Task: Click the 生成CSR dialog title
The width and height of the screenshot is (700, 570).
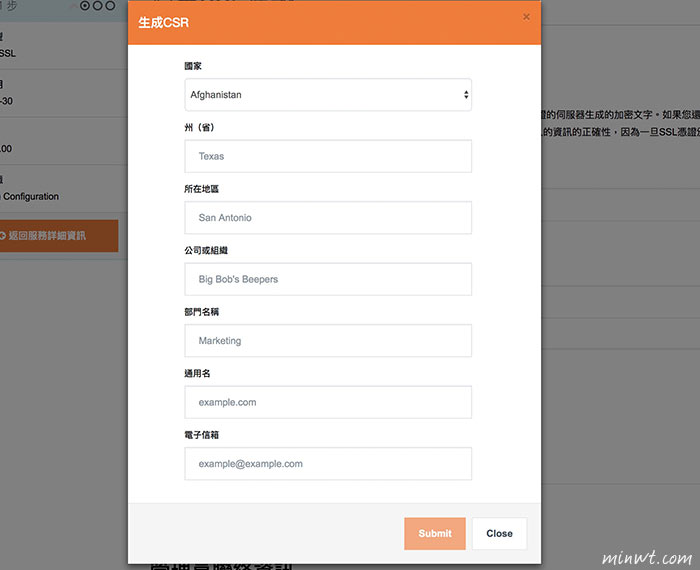Action: [163, 22]
